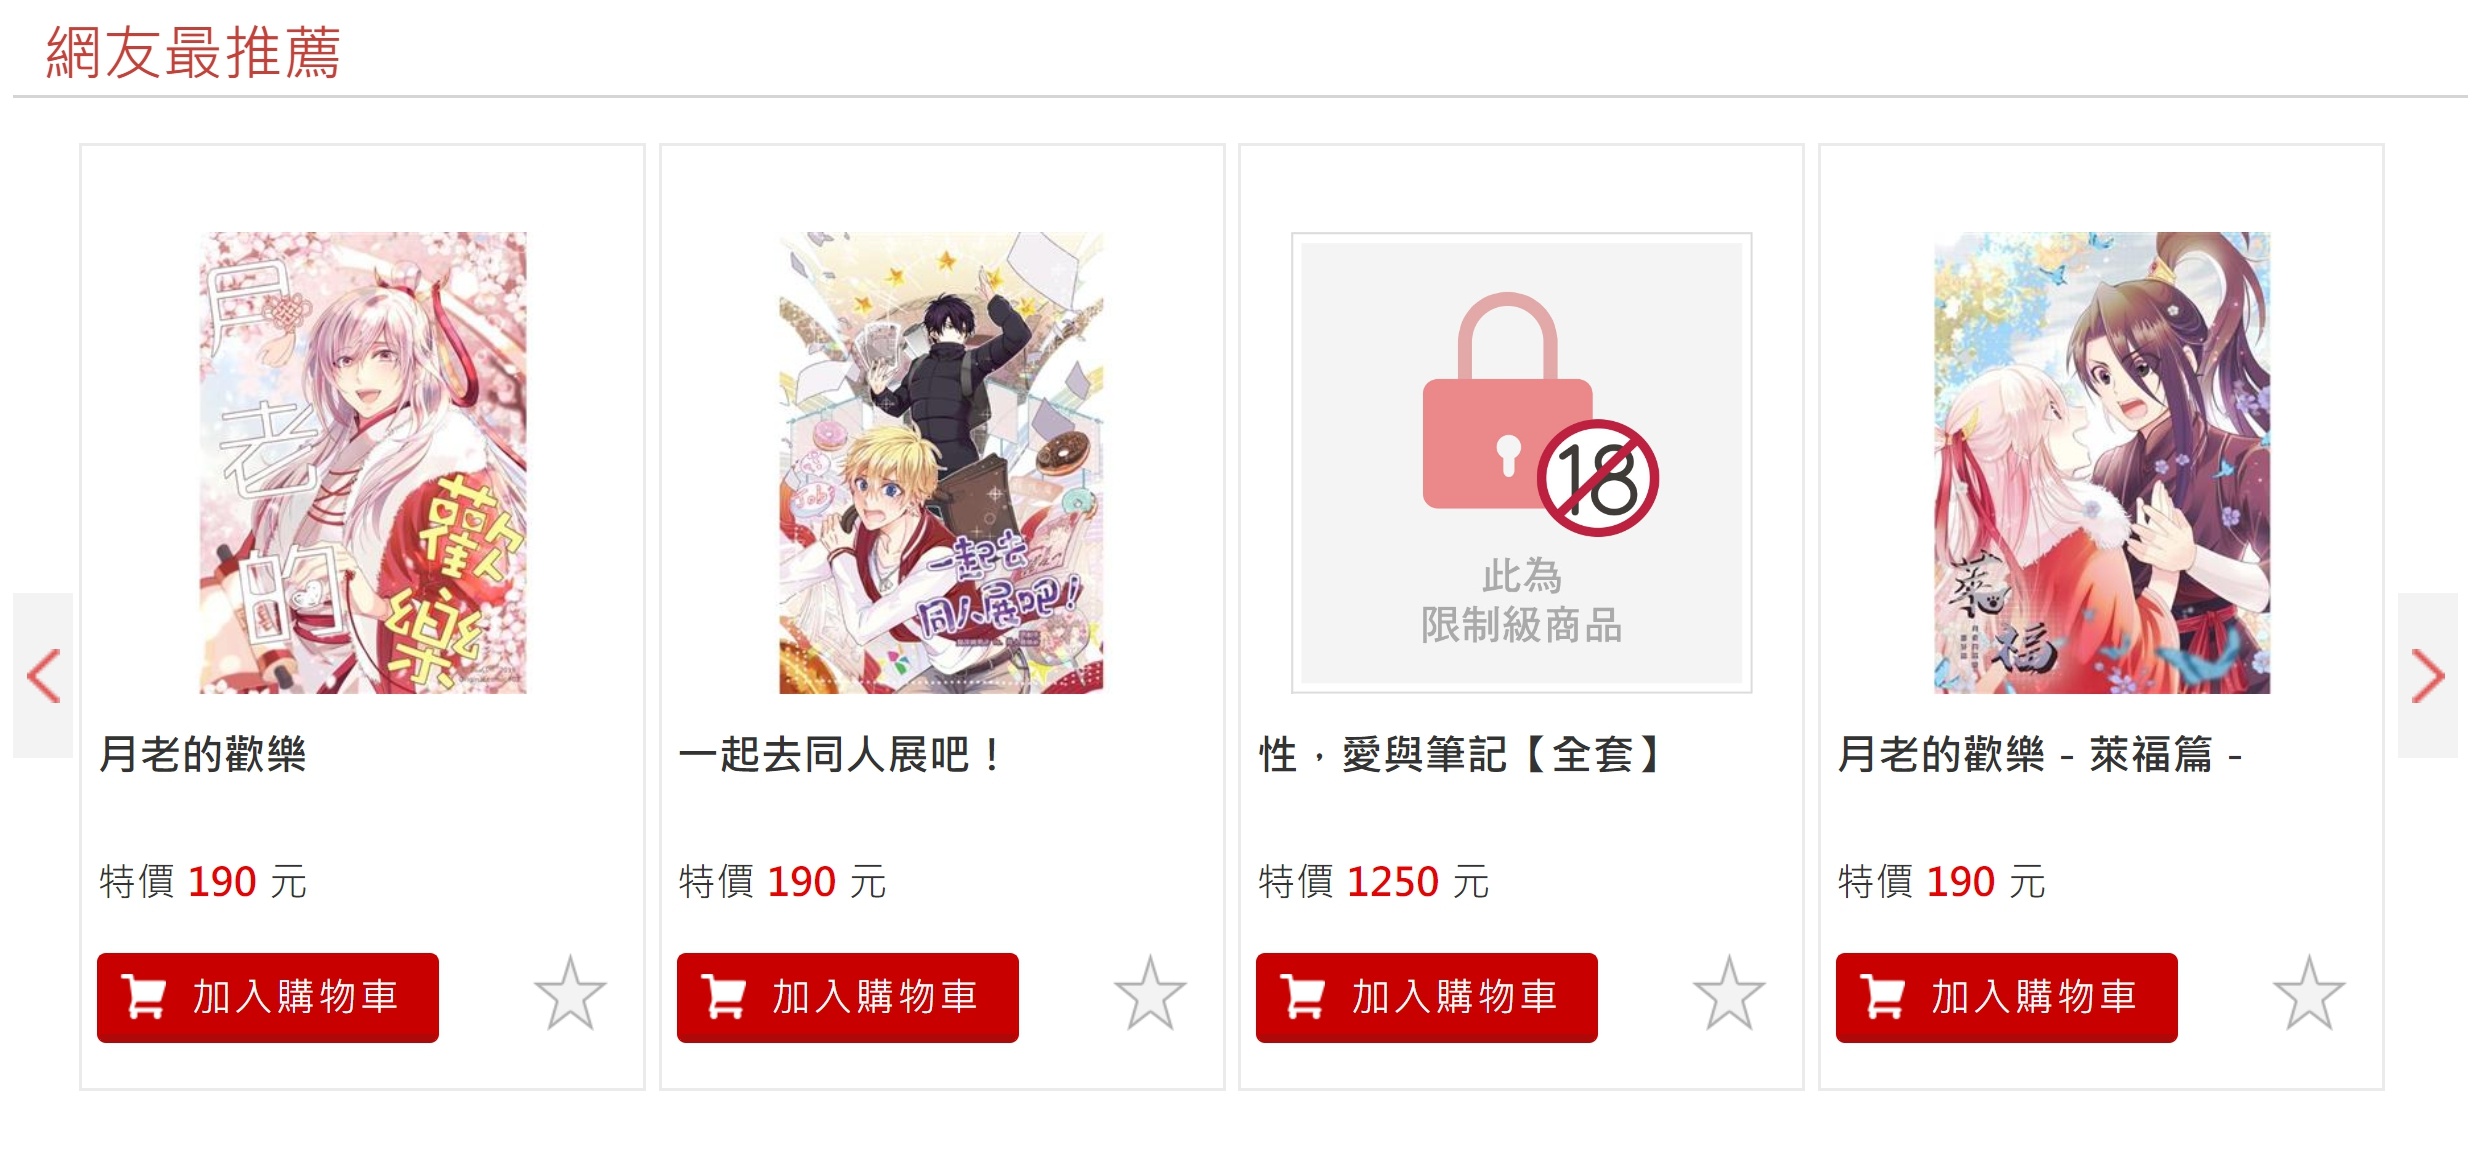The height and width of the screenshot is (1164, 2478).
Task: Click the 18+ restricted product lock image
Action: click(1522, 463)
